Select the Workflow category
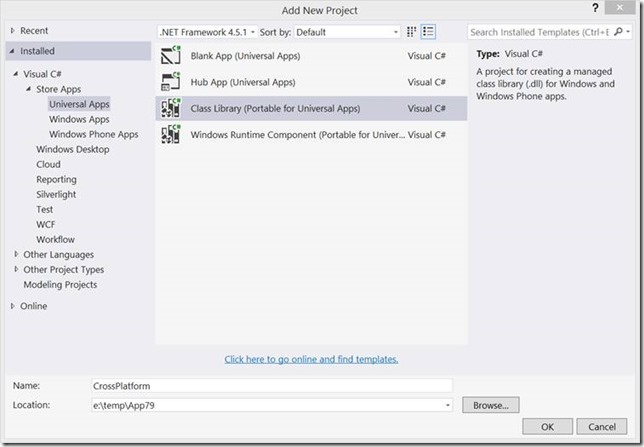The height and width of the screenshot is (447, 644). [x=55, y=240]
